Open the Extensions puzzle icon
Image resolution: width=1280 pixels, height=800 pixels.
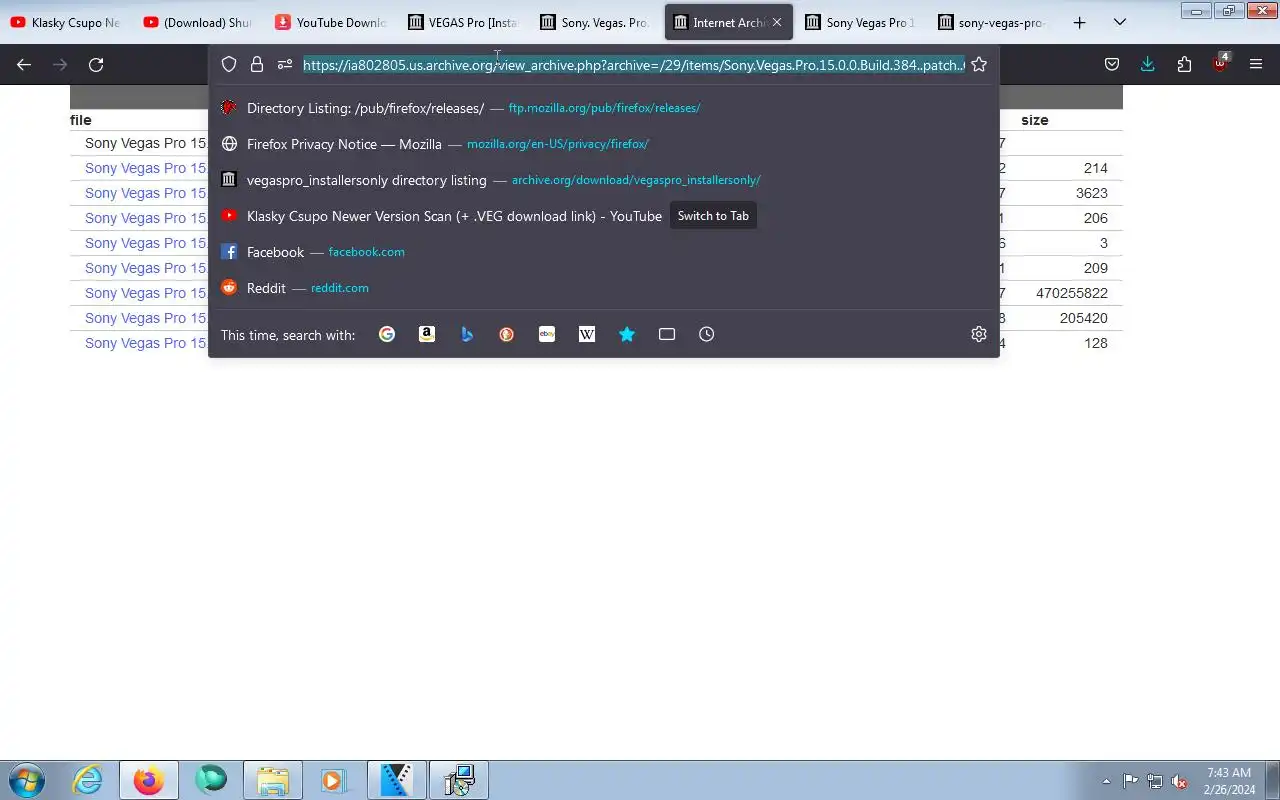click(1184, 64)
